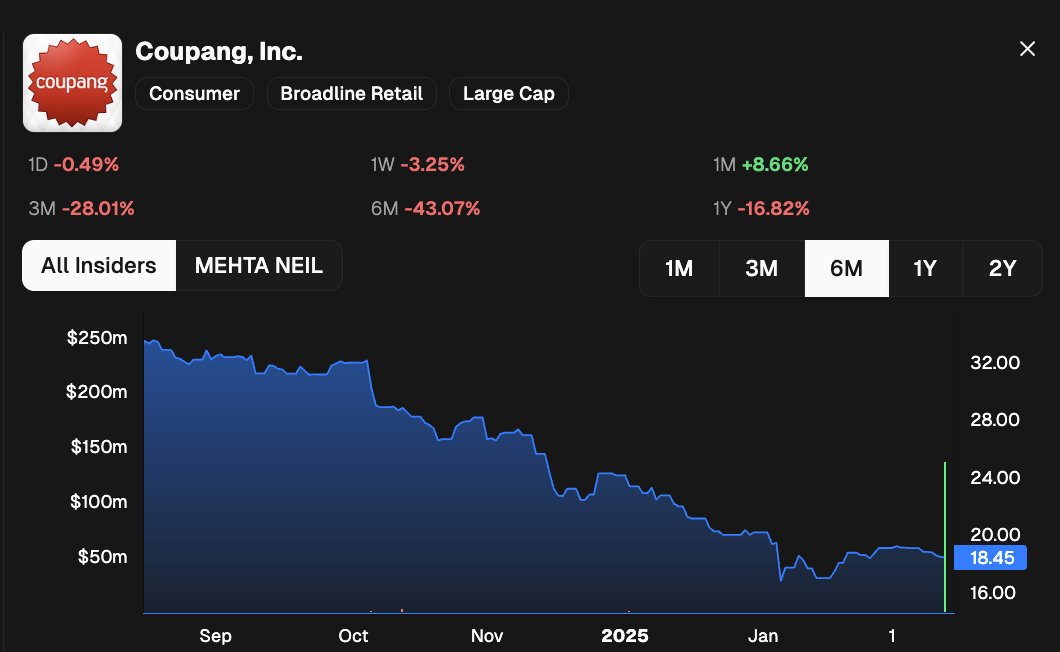Click the $200m axis label
The image size is (1060, 652).
[96, 392]
